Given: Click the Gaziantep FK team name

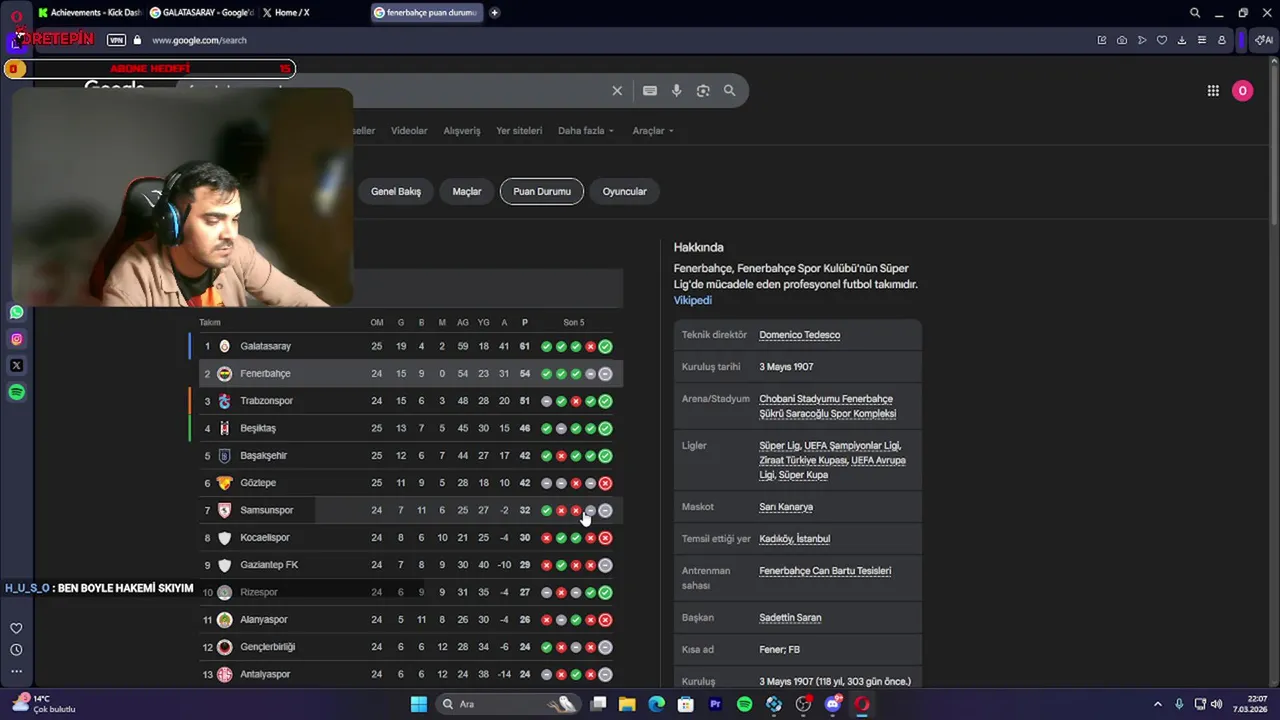Looking at the screenshot, I should (269, 565).
